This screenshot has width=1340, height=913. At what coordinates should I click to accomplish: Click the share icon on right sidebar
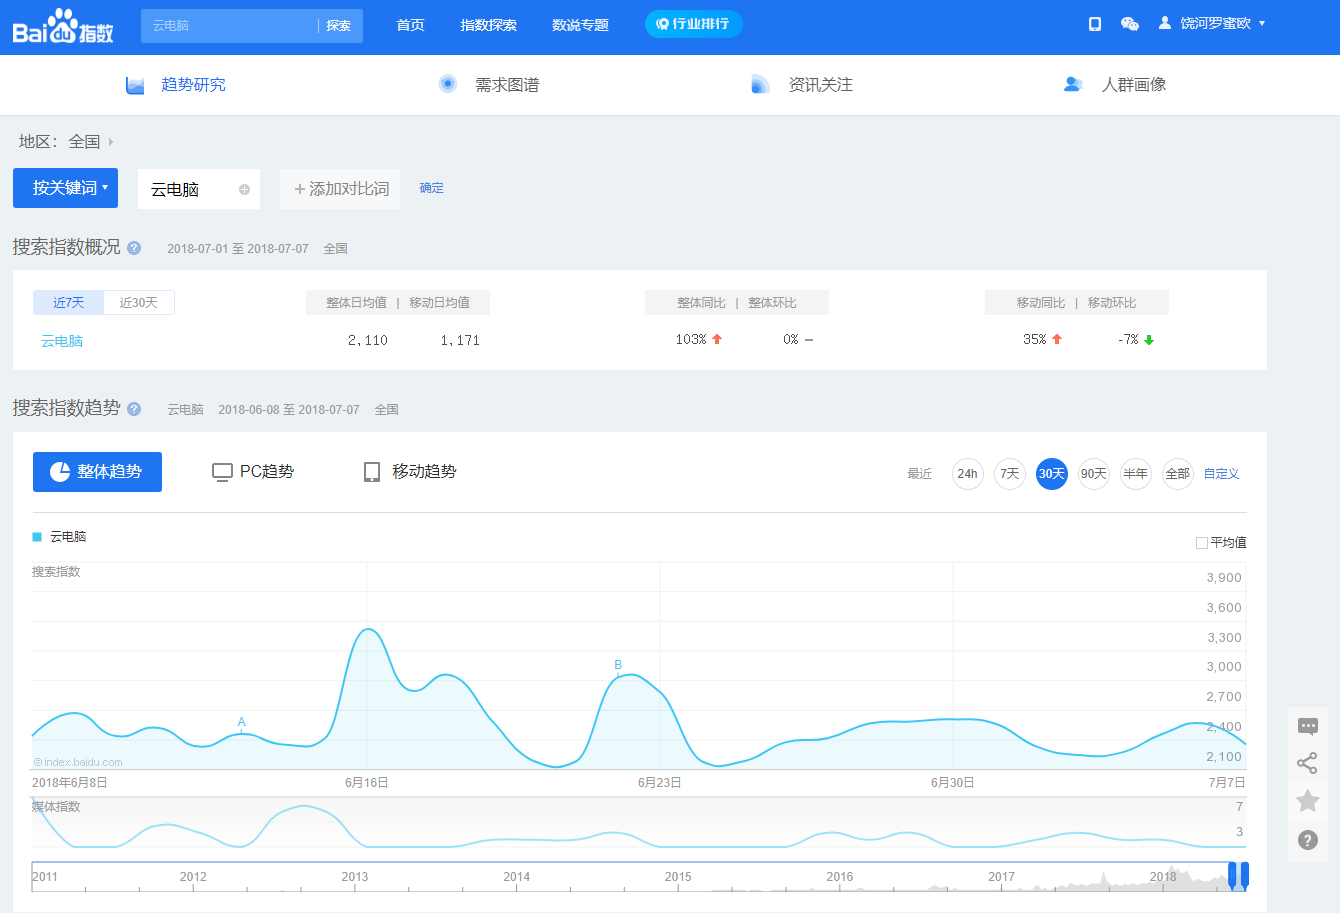(1307, 763)
